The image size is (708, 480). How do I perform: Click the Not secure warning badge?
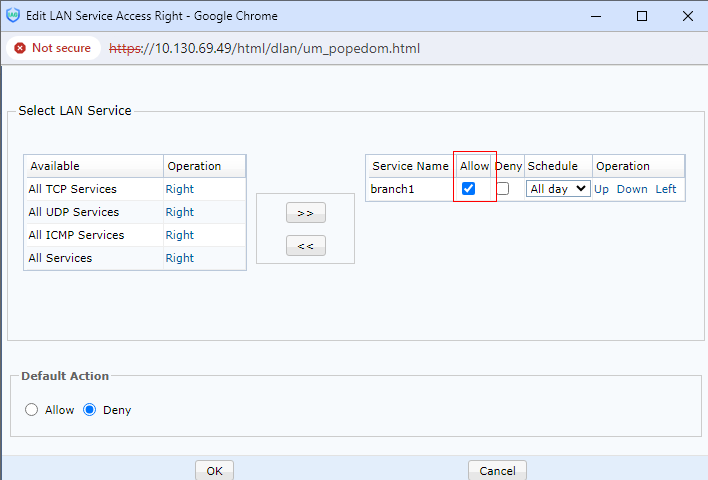pos(51,48)
